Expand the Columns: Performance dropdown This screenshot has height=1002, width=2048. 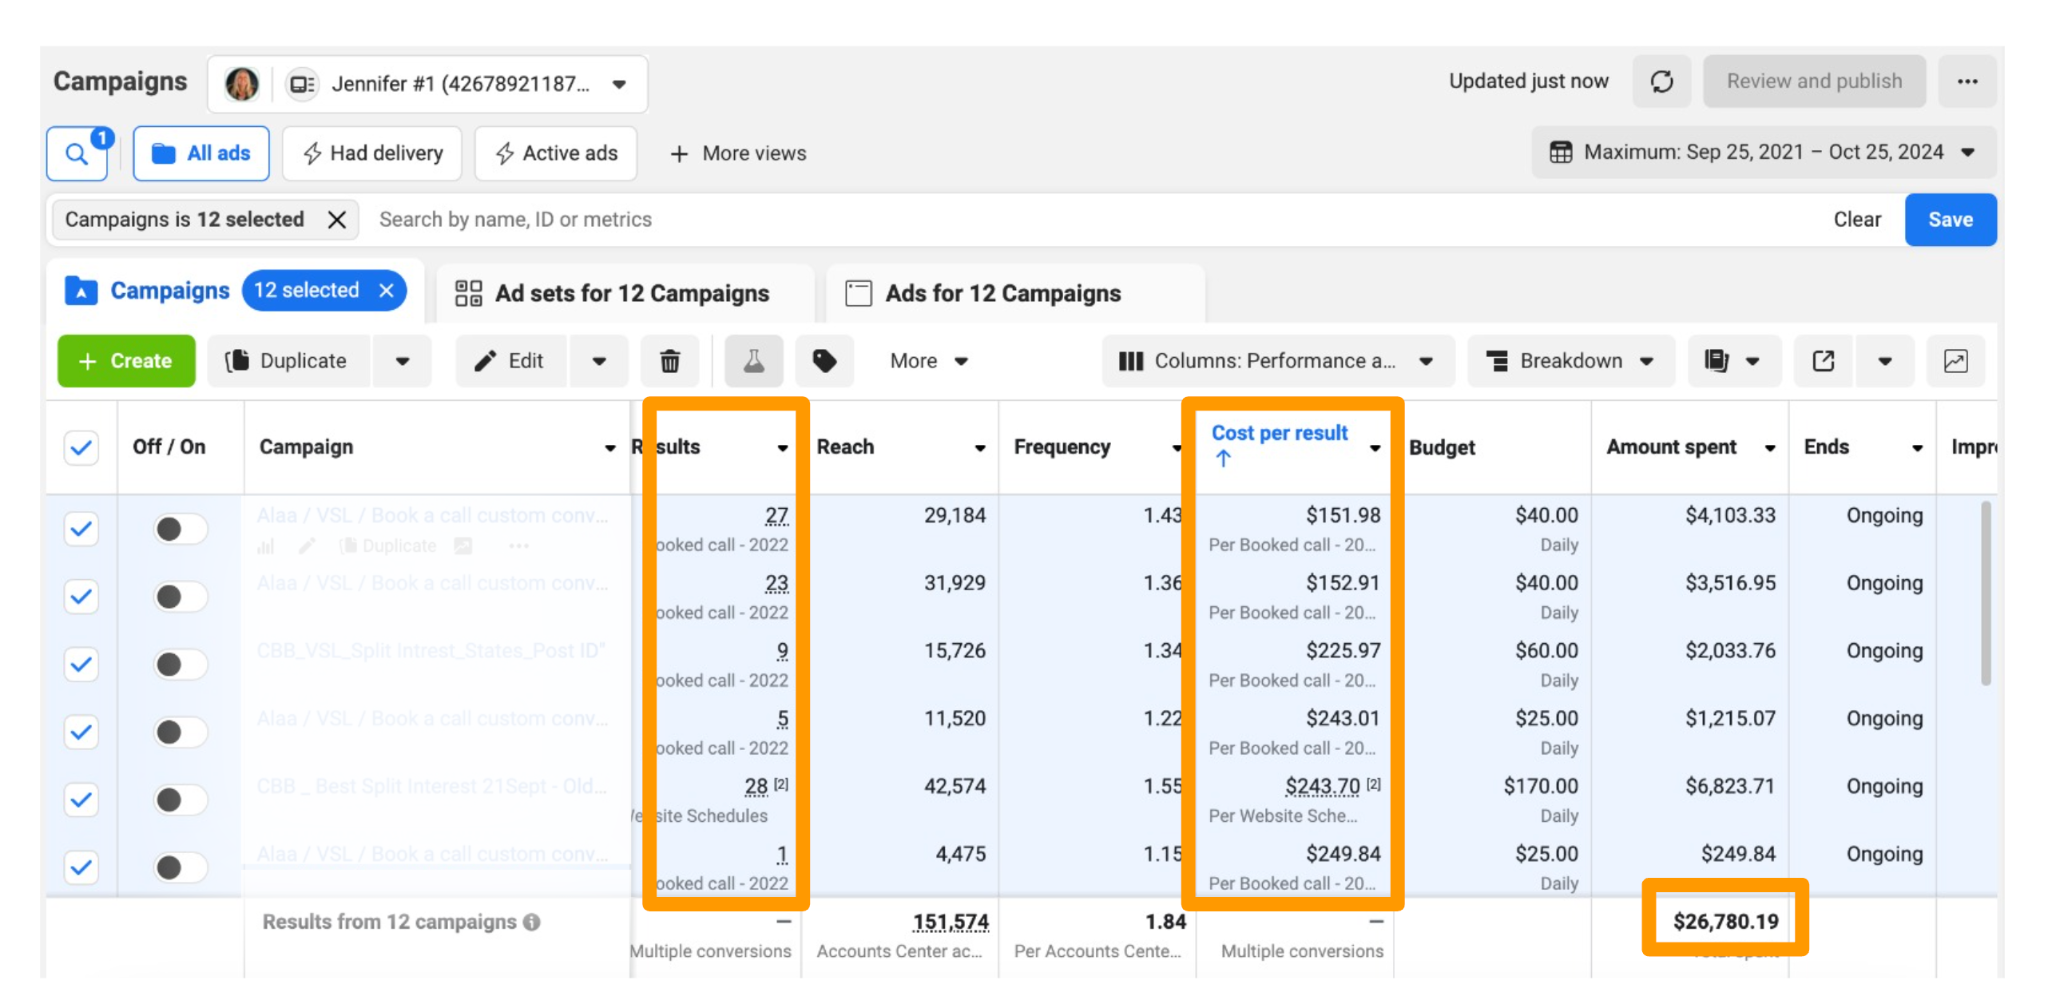tap(1277, 361)
